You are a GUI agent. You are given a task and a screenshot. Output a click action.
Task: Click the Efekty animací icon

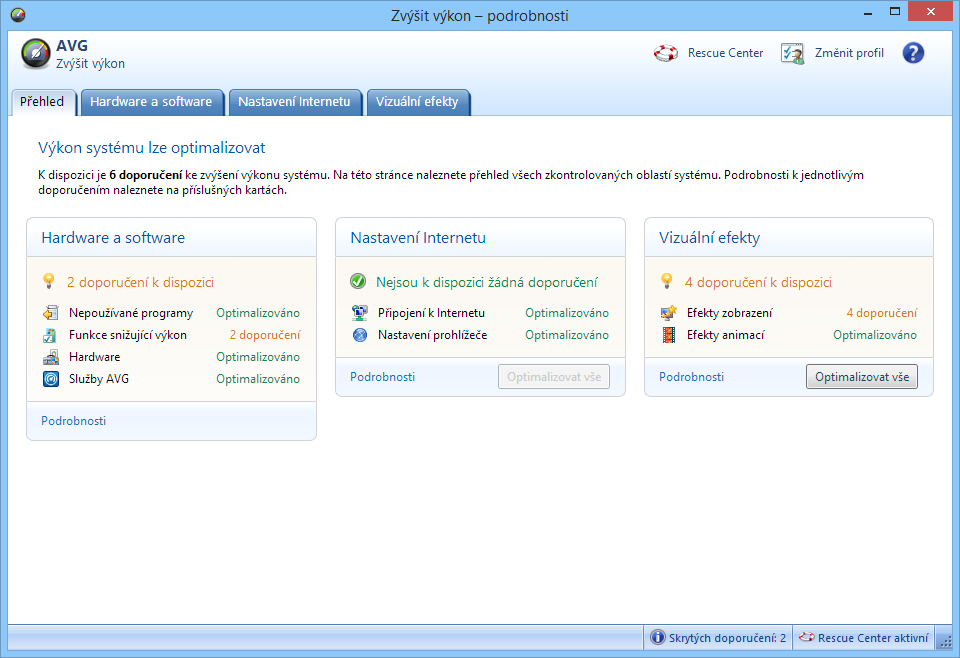[667, 335]
